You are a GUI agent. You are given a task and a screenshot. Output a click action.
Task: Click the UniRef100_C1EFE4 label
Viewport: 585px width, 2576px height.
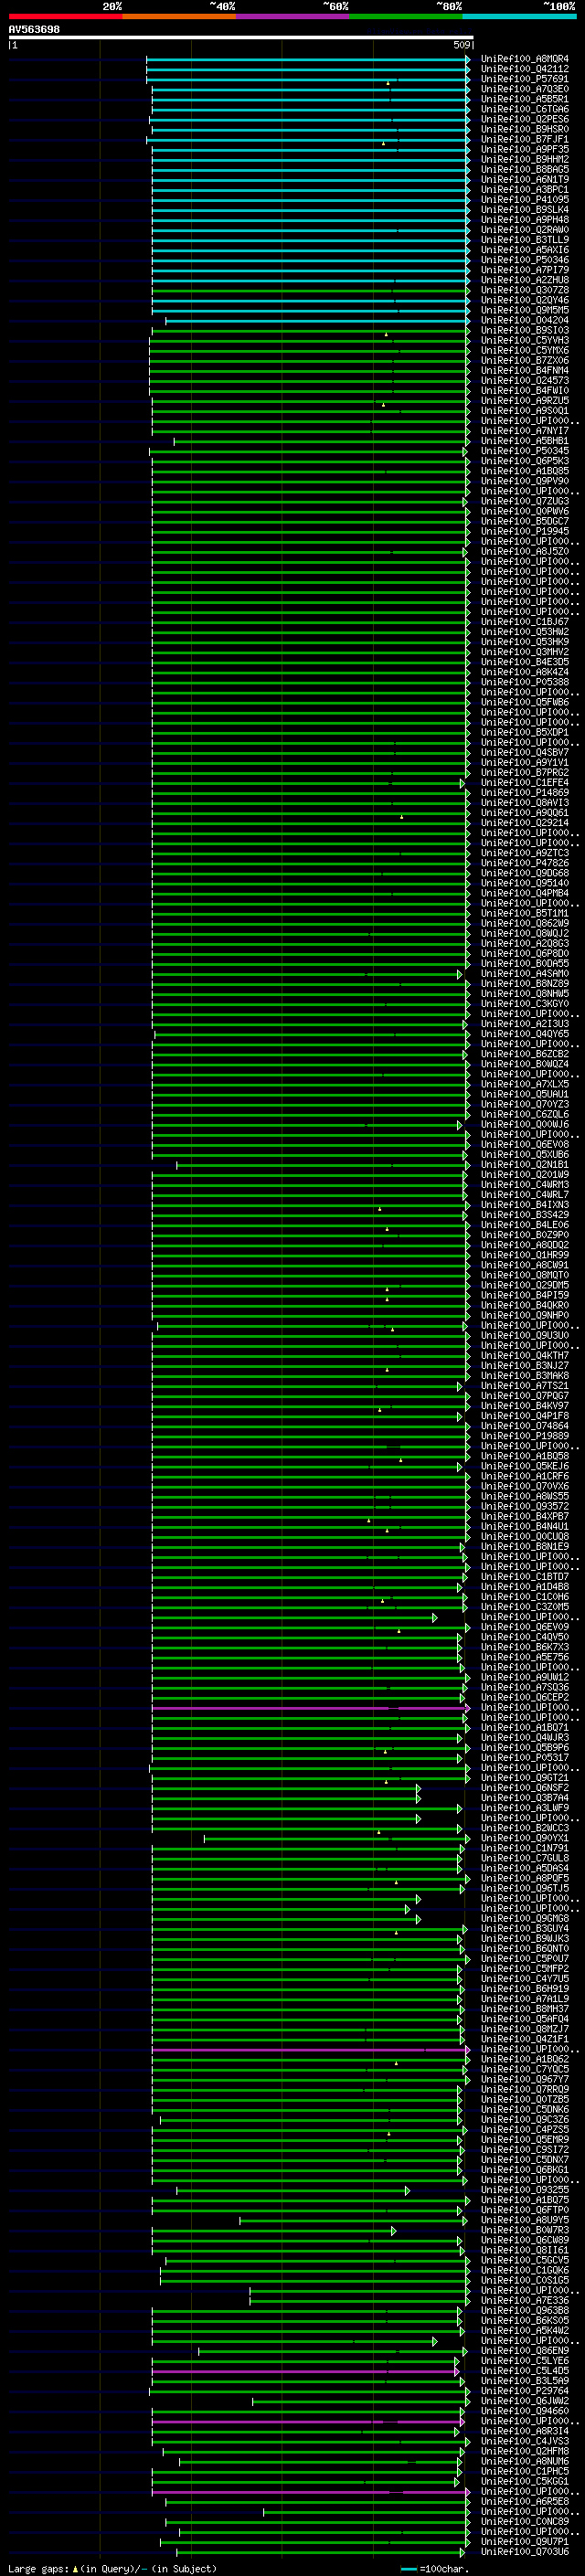(x=524, y=783)
